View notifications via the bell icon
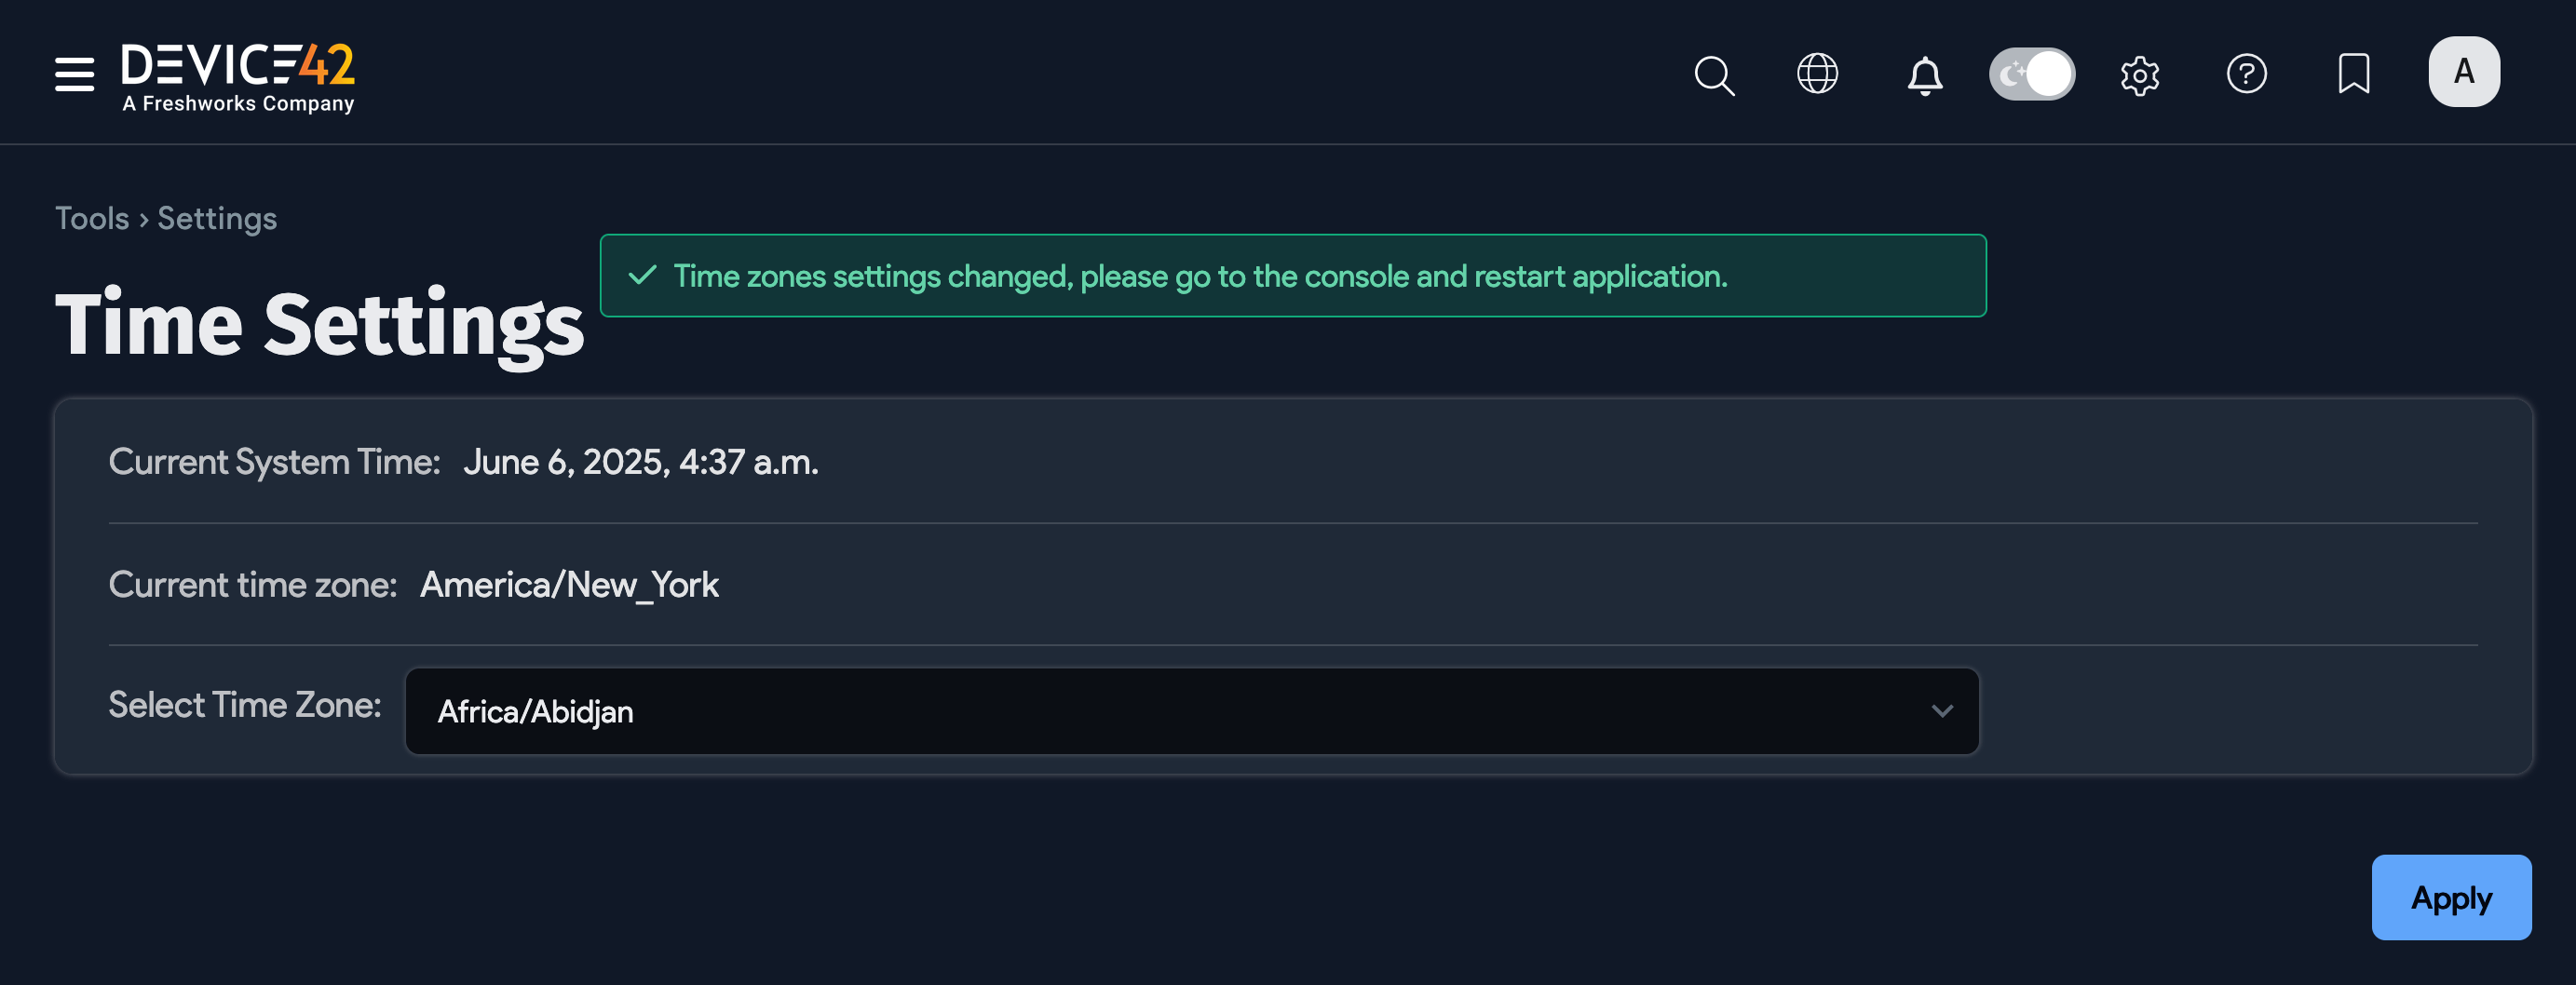The width and height of the screenshot is (2576, 985). tap(1923, 73)
